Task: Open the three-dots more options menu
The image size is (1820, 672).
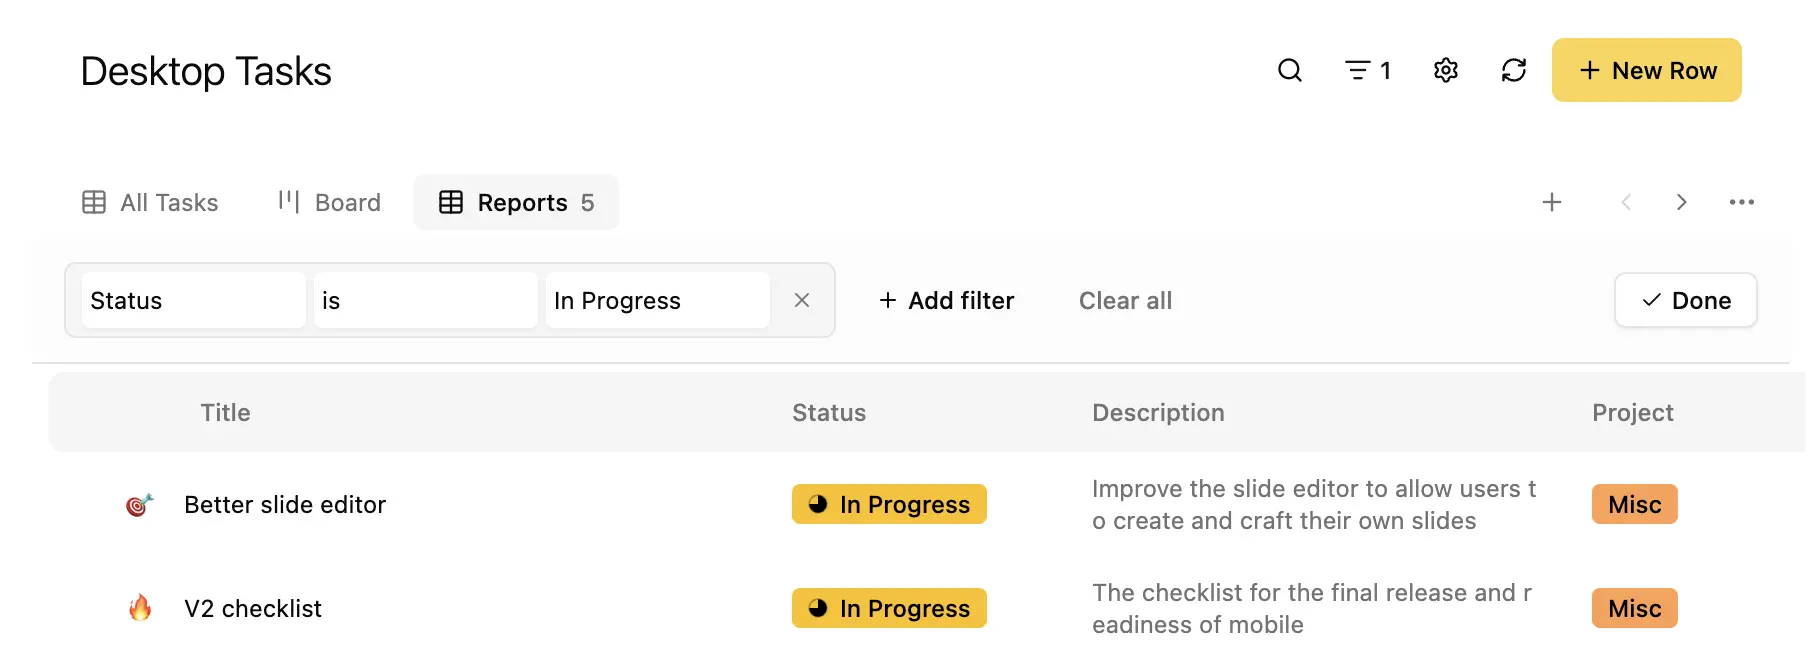Action: (x=1742, y=202)
